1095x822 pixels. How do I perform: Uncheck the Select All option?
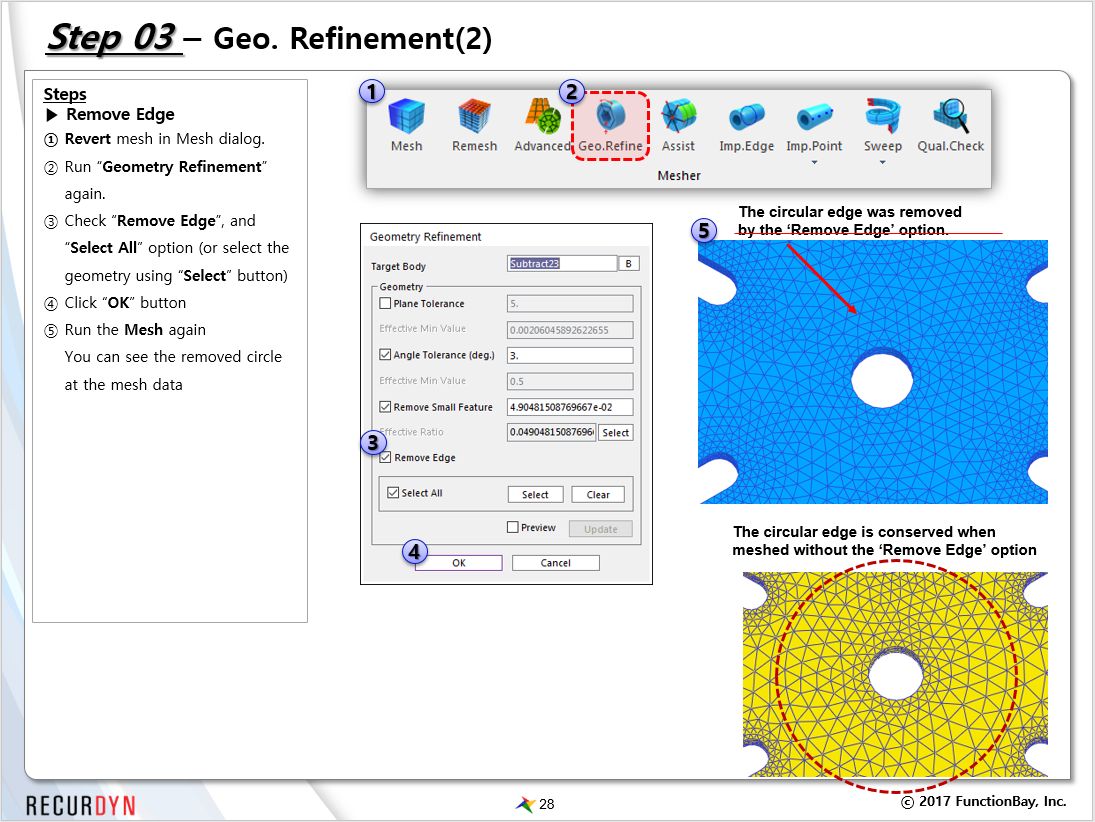pos(394,493)
